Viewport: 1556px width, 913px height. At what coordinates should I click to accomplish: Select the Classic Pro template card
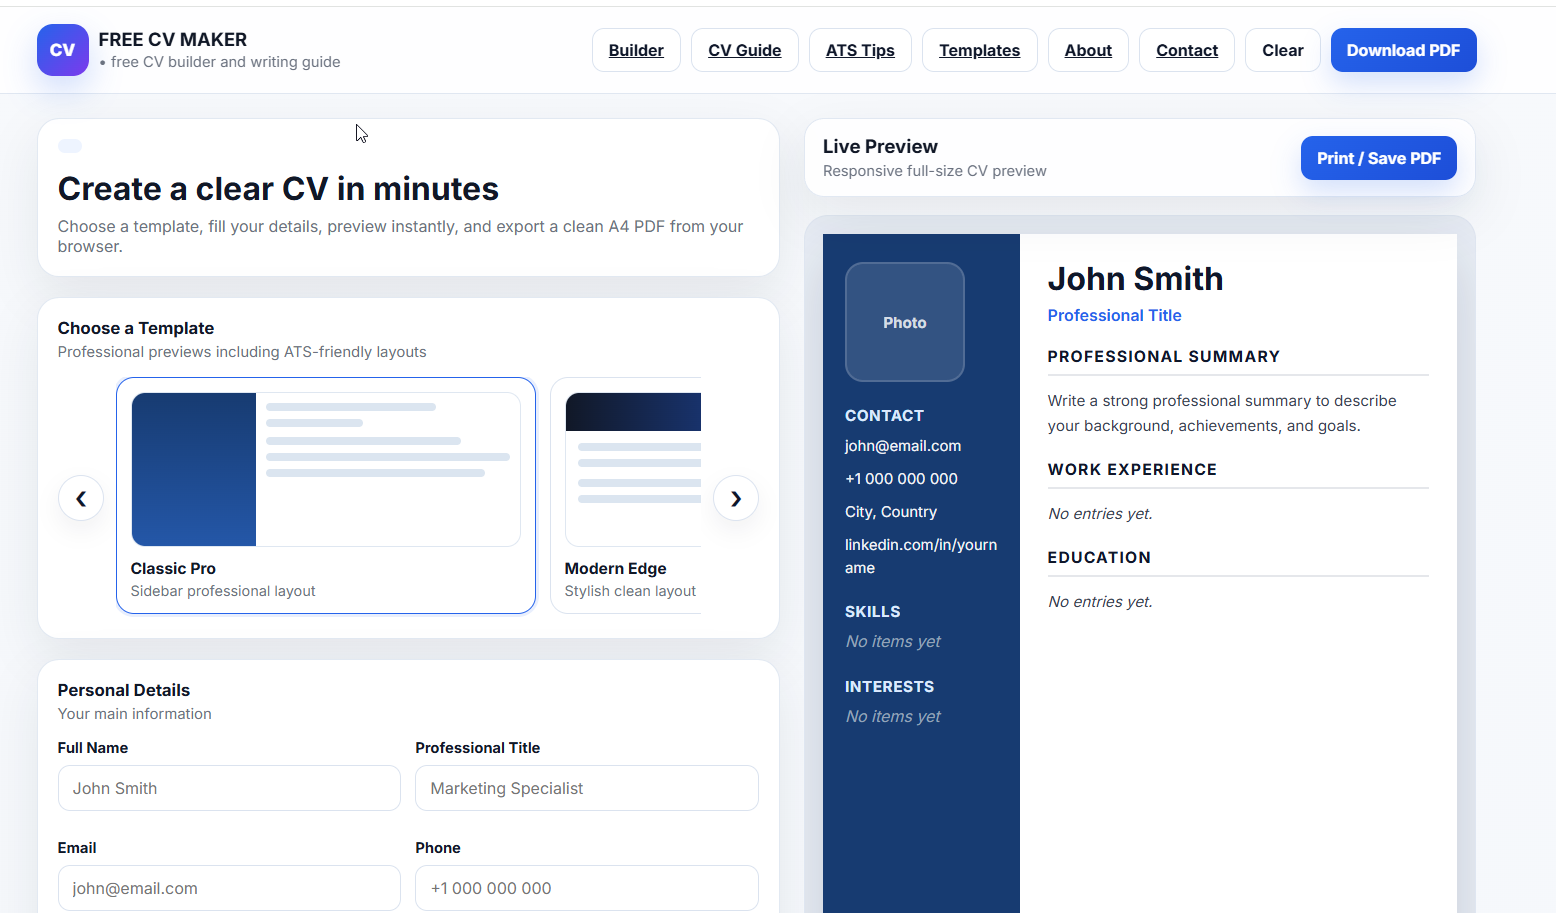[326, 495]
